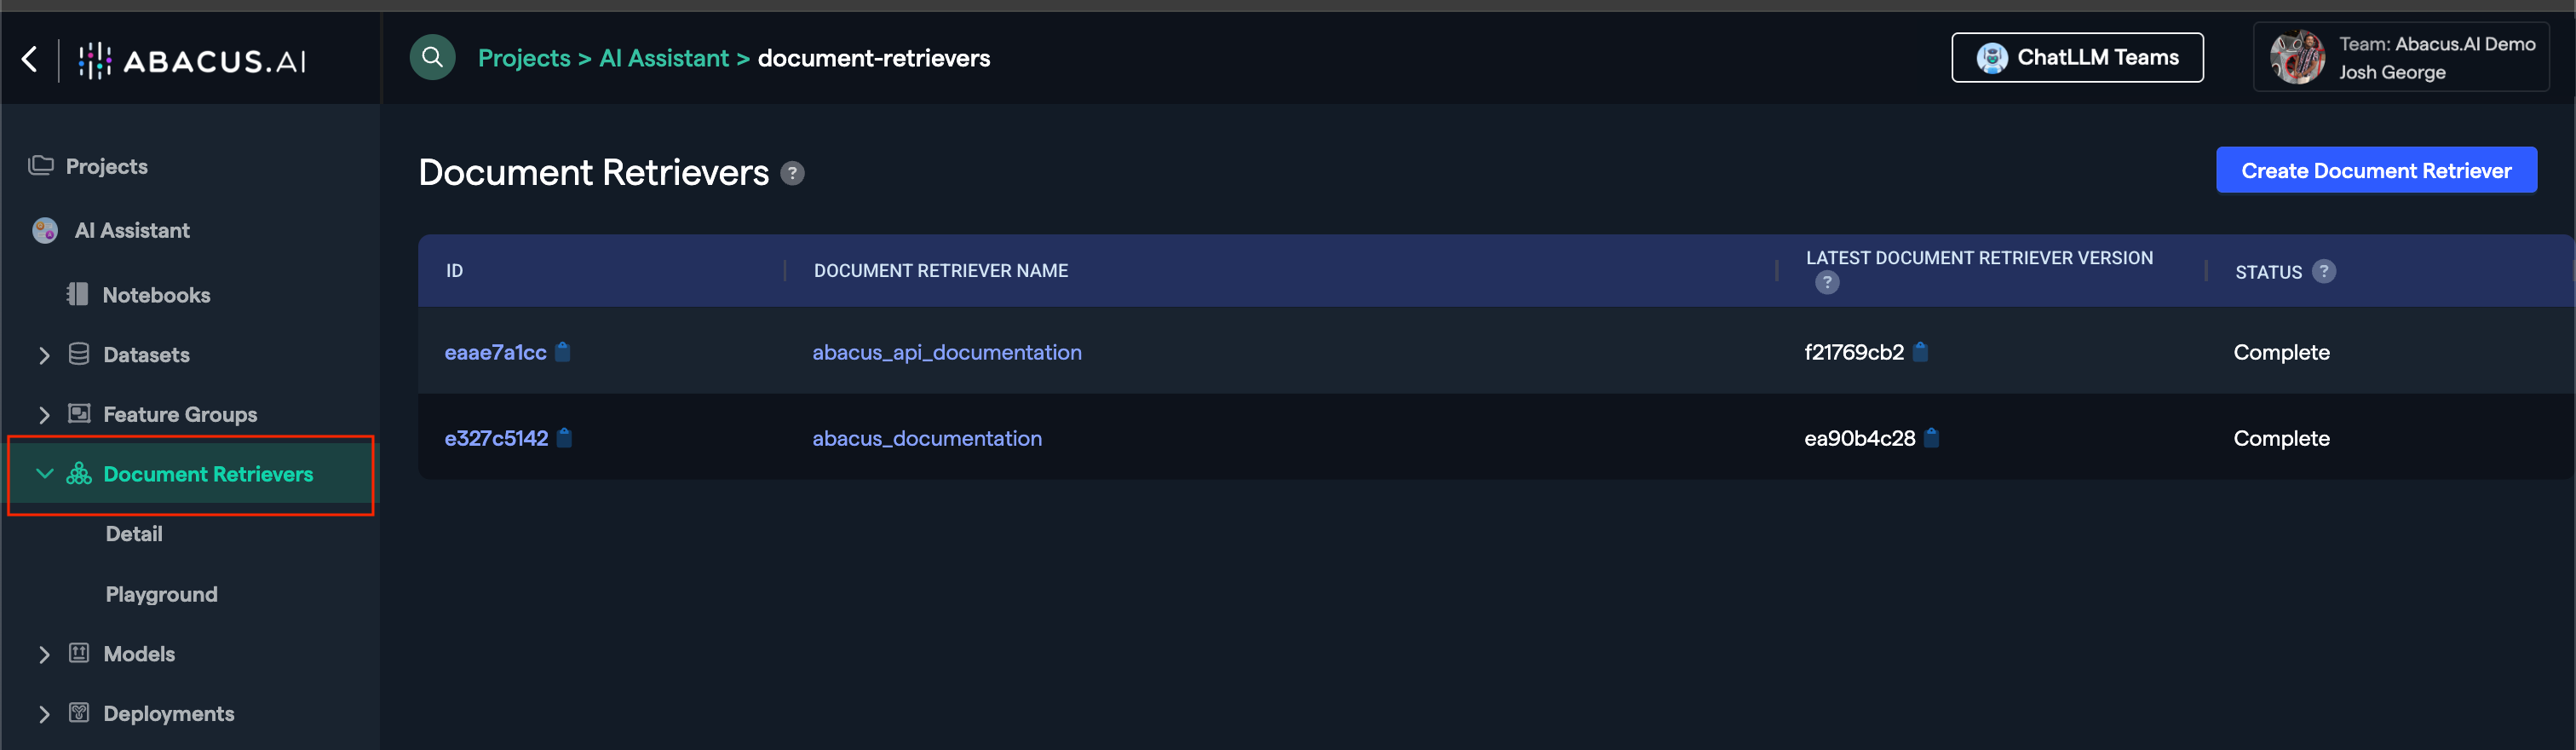2576x750 pixels.
Task: Click help icon under Latest Document Retriever Version
Action: (x=1827, y=283)
